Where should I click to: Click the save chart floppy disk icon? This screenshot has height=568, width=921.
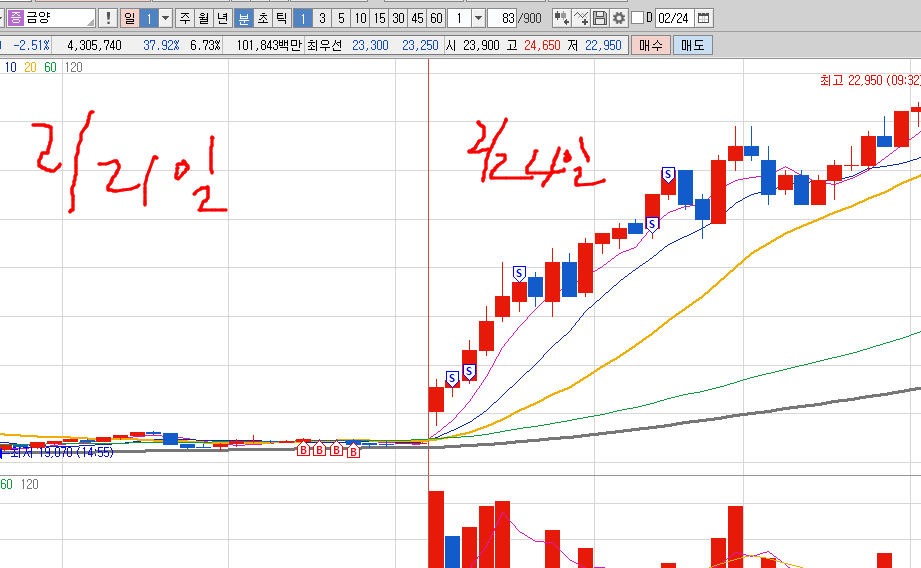tap(600, 18)
